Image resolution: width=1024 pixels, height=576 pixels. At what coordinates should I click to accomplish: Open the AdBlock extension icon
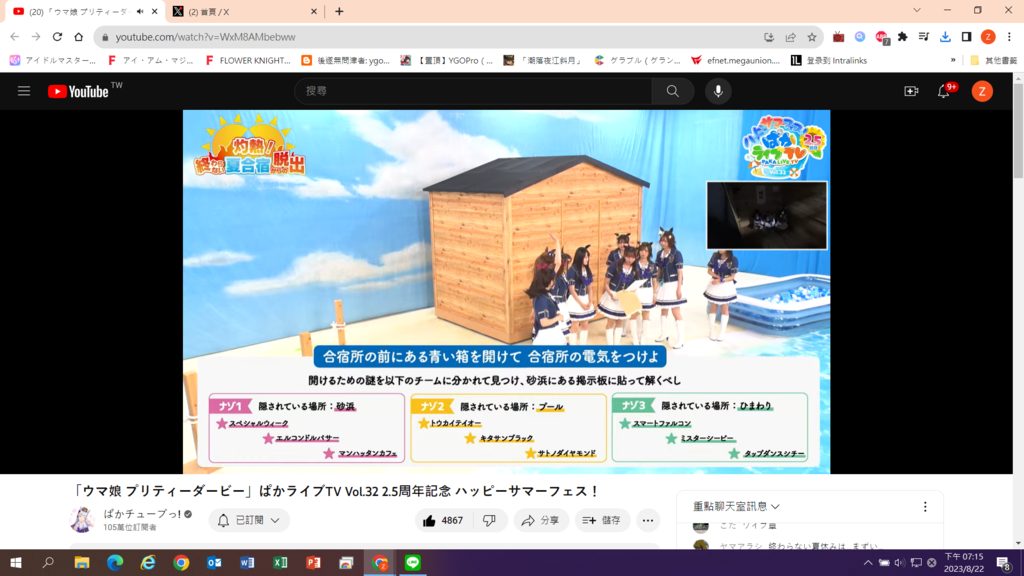point(882,37)
